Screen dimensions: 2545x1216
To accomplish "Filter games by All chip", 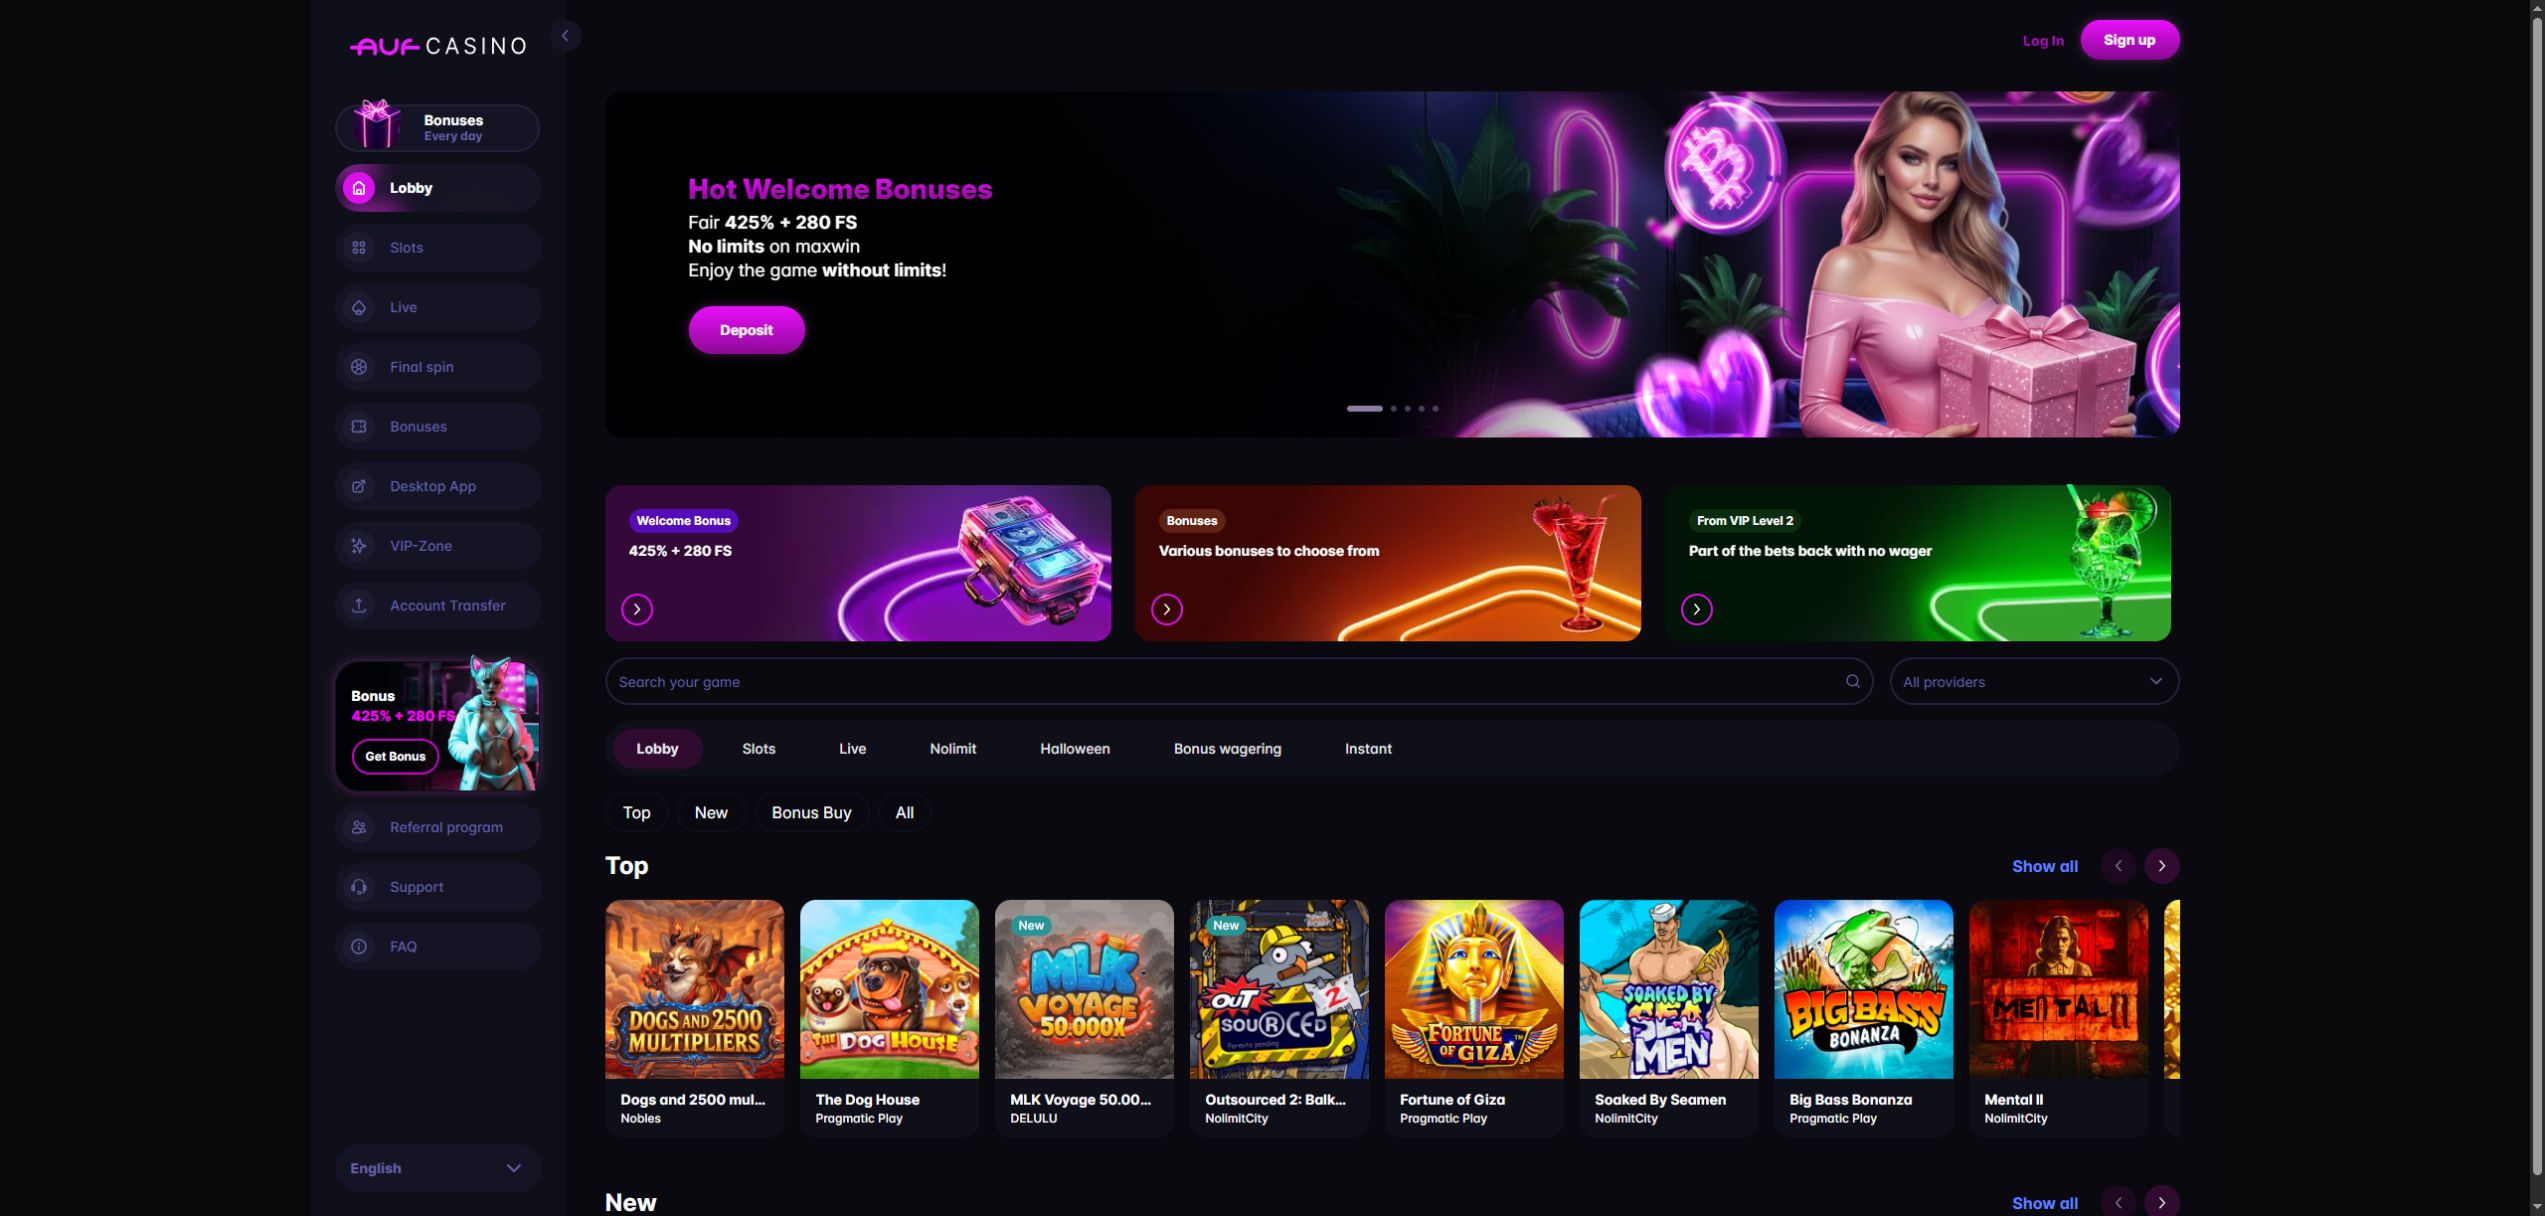I will [x=904, y=813].
